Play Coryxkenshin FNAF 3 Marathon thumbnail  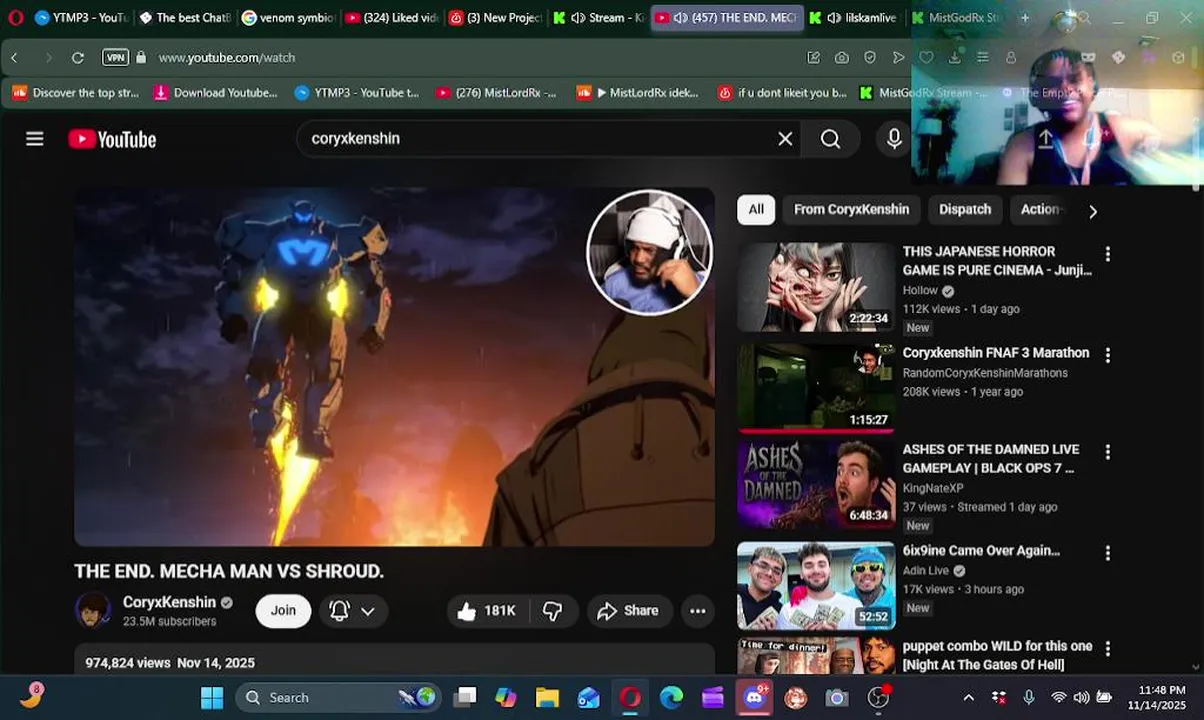(816, 388)
